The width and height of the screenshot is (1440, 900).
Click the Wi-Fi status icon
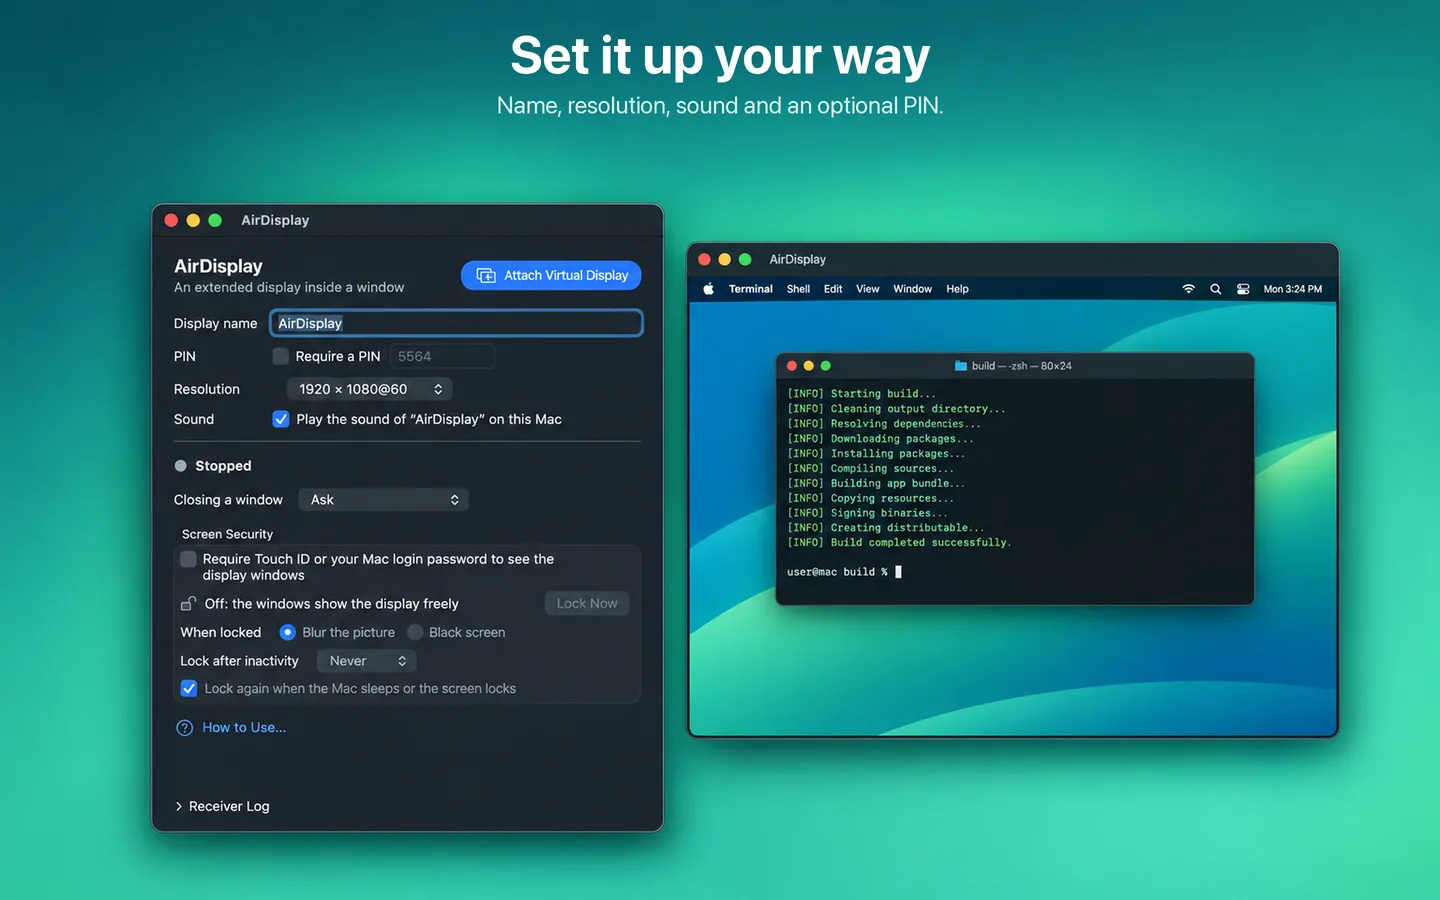(1189, 289)
